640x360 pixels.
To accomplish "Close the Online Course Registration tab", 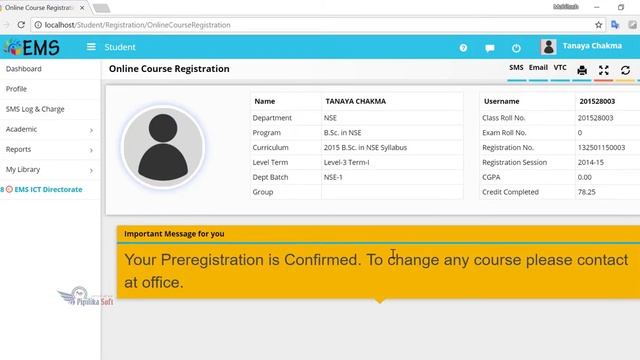I will point(82,8).
